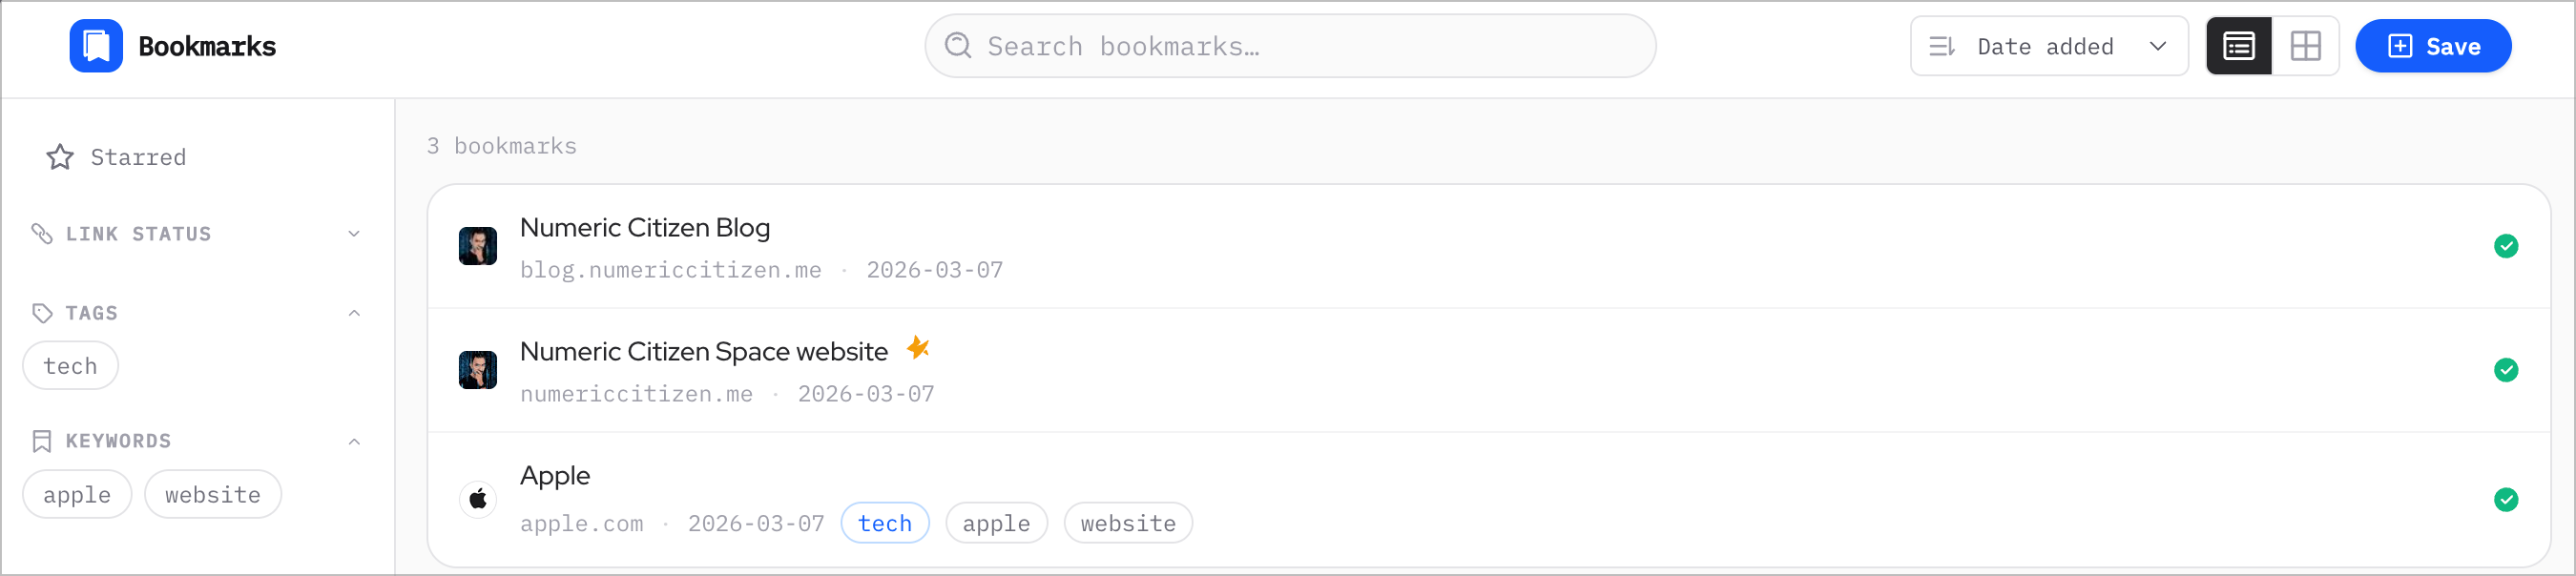
Task: Select the apple keyword filter in sidebar
Action: (x=77, y=495)
